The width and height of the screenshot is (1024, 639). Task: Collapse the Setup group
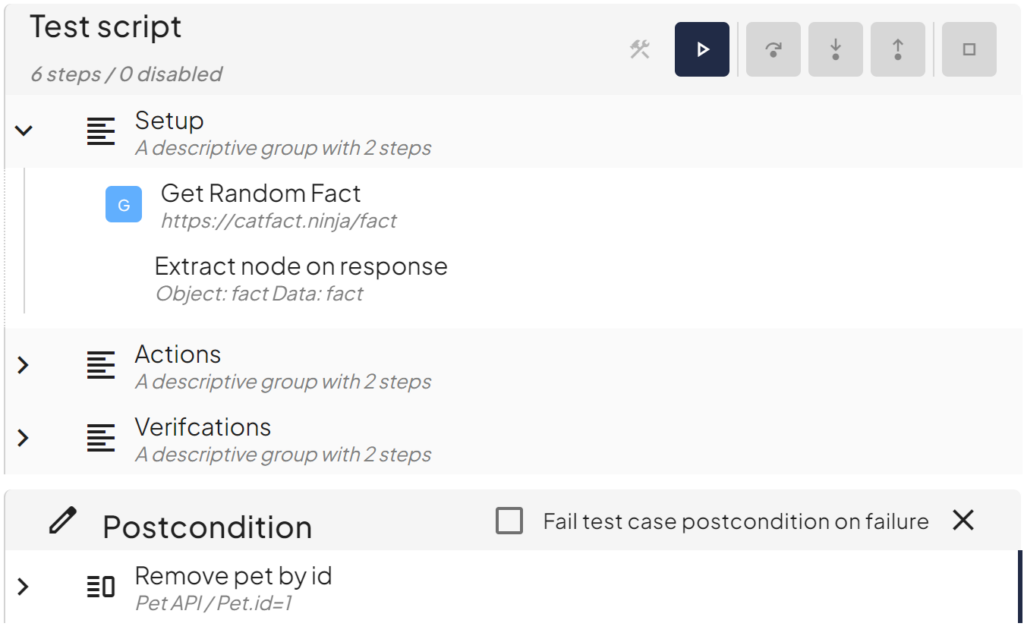click(x=24, y=131)
